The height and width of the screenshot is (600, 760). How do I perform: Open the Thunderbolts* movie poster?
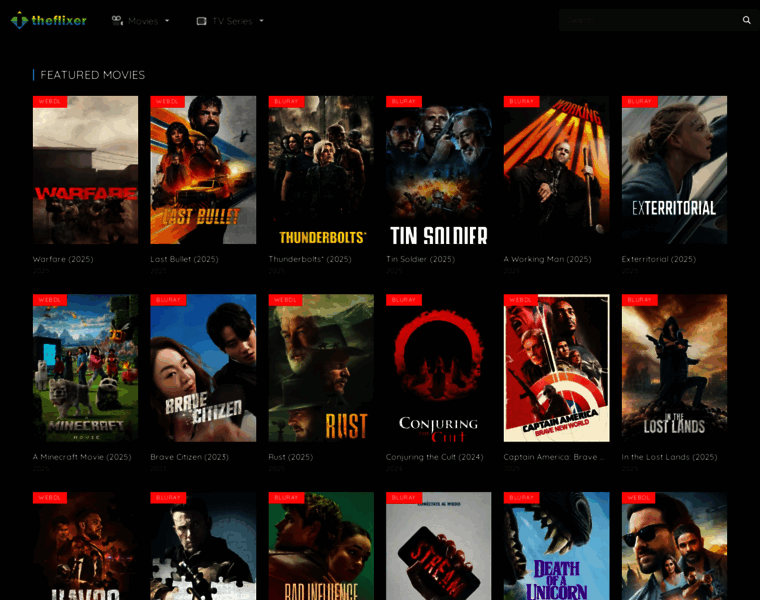point(321,170)
